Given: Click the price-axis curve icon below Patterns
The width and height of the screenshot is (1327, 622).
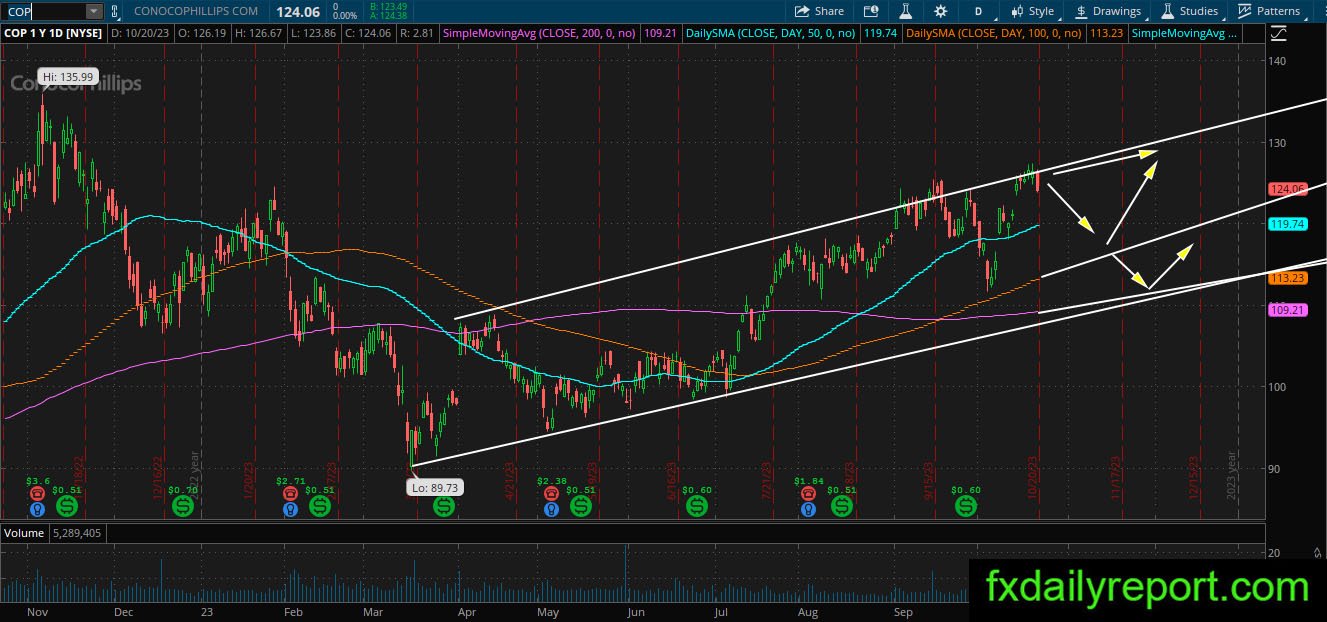Looking at the screenshot, I should pyautogui.click(x=1279, y=33).
